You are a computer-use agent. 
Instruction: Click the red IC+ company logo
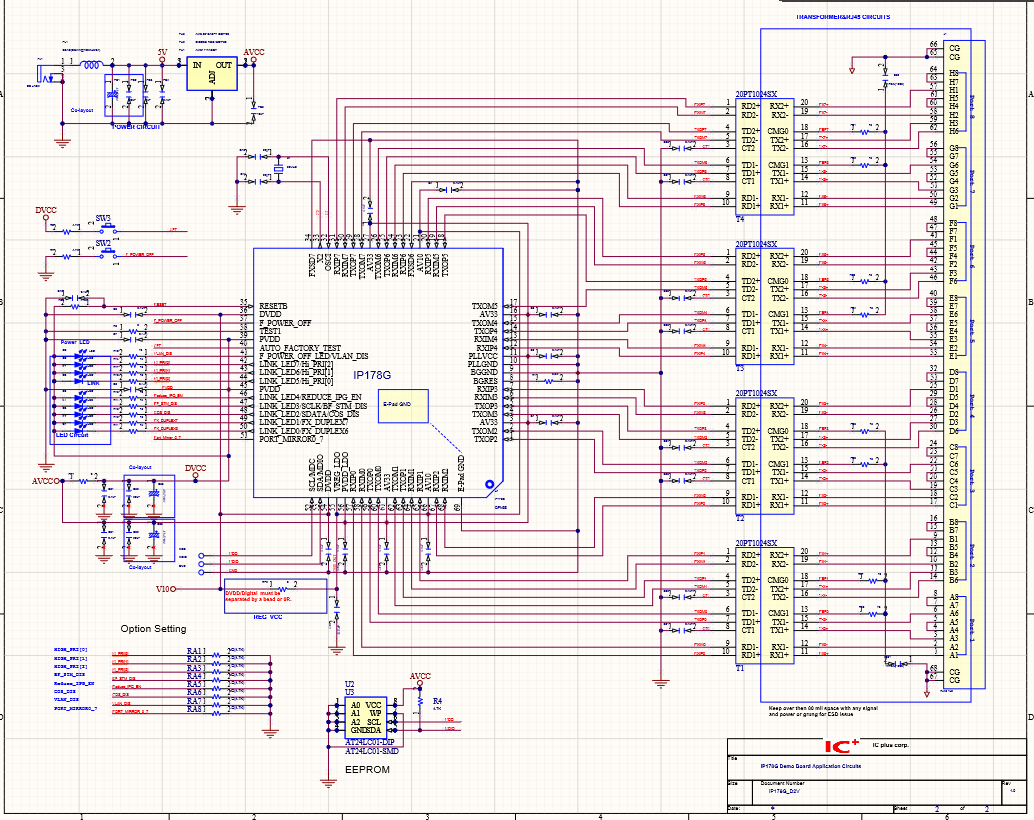click(x=841, y=745)
